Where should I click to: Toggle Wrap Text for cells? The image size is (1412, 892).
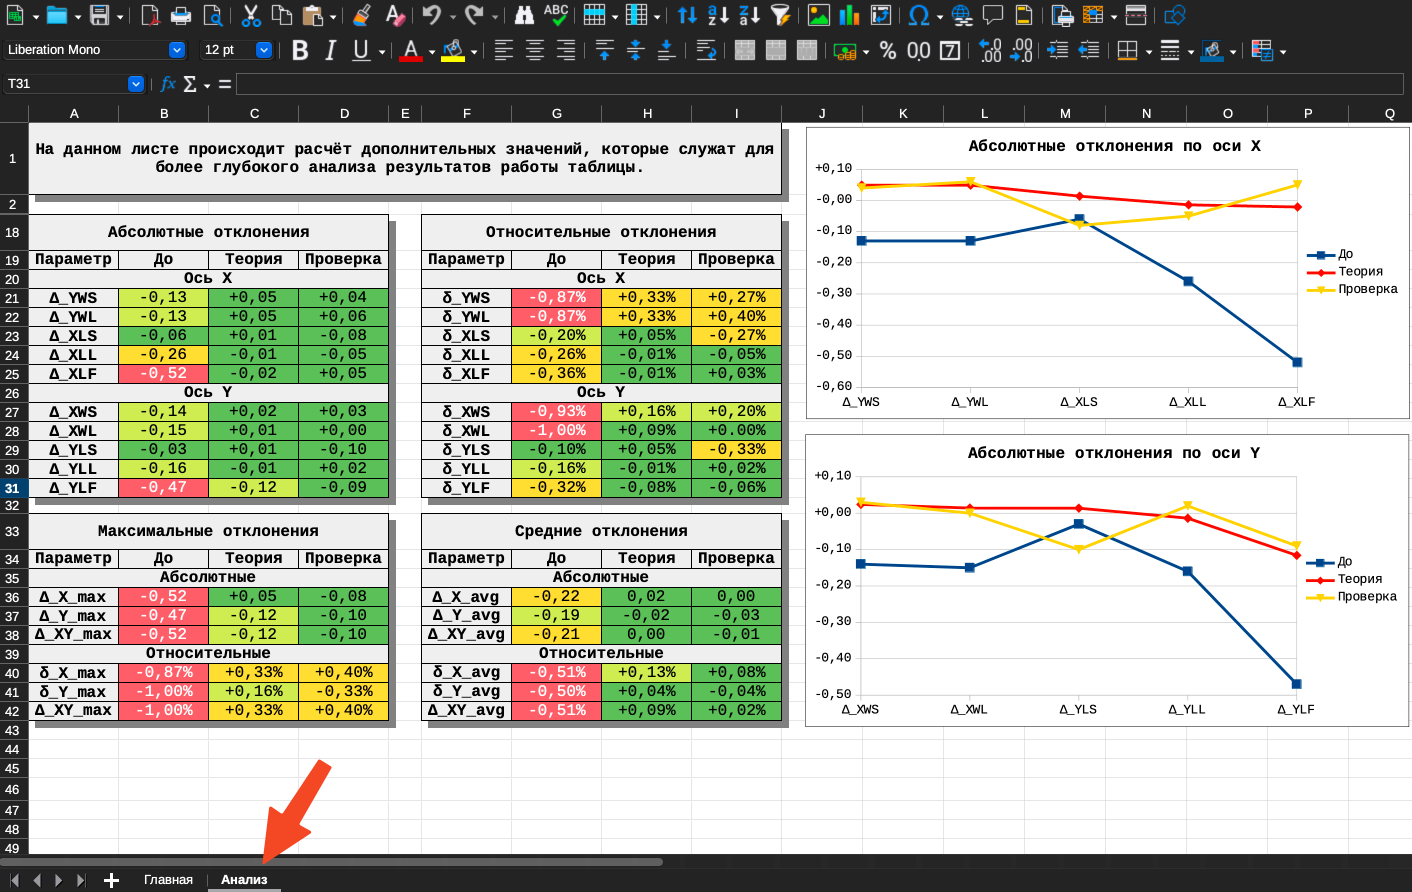706,50
